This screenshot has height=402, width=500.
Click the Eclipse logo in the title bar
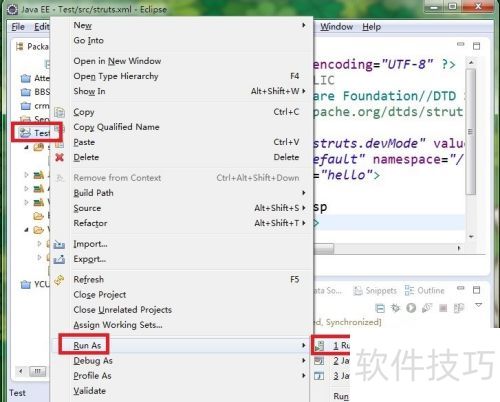[x=12, y=9]
